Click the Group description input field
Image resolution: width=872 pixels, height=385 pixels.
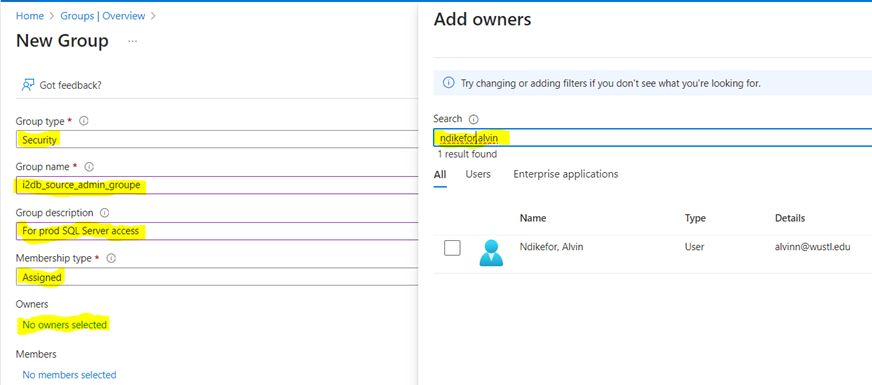click(x=217, y=230)
